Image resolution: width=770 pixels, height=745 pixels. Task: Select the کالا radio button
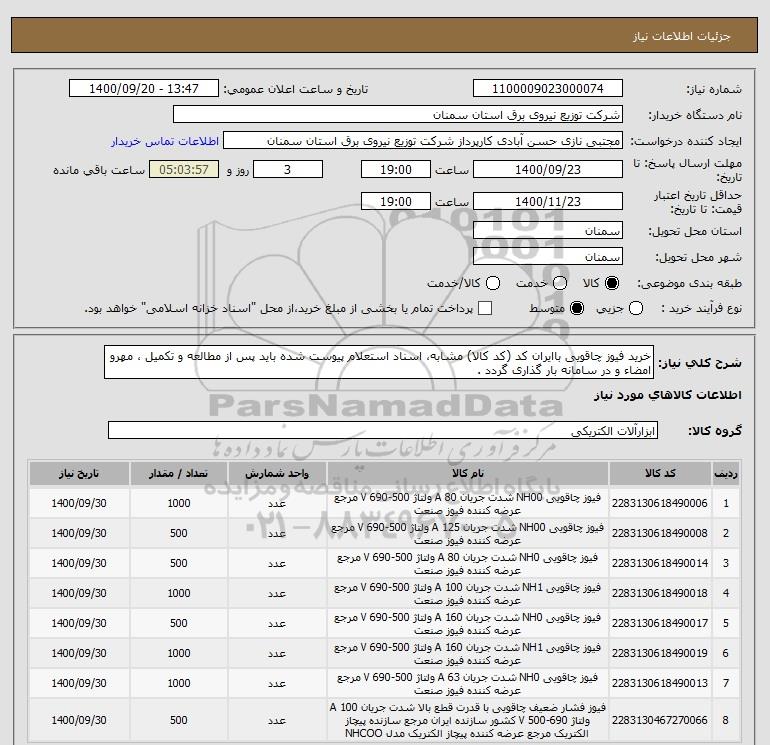612,283
